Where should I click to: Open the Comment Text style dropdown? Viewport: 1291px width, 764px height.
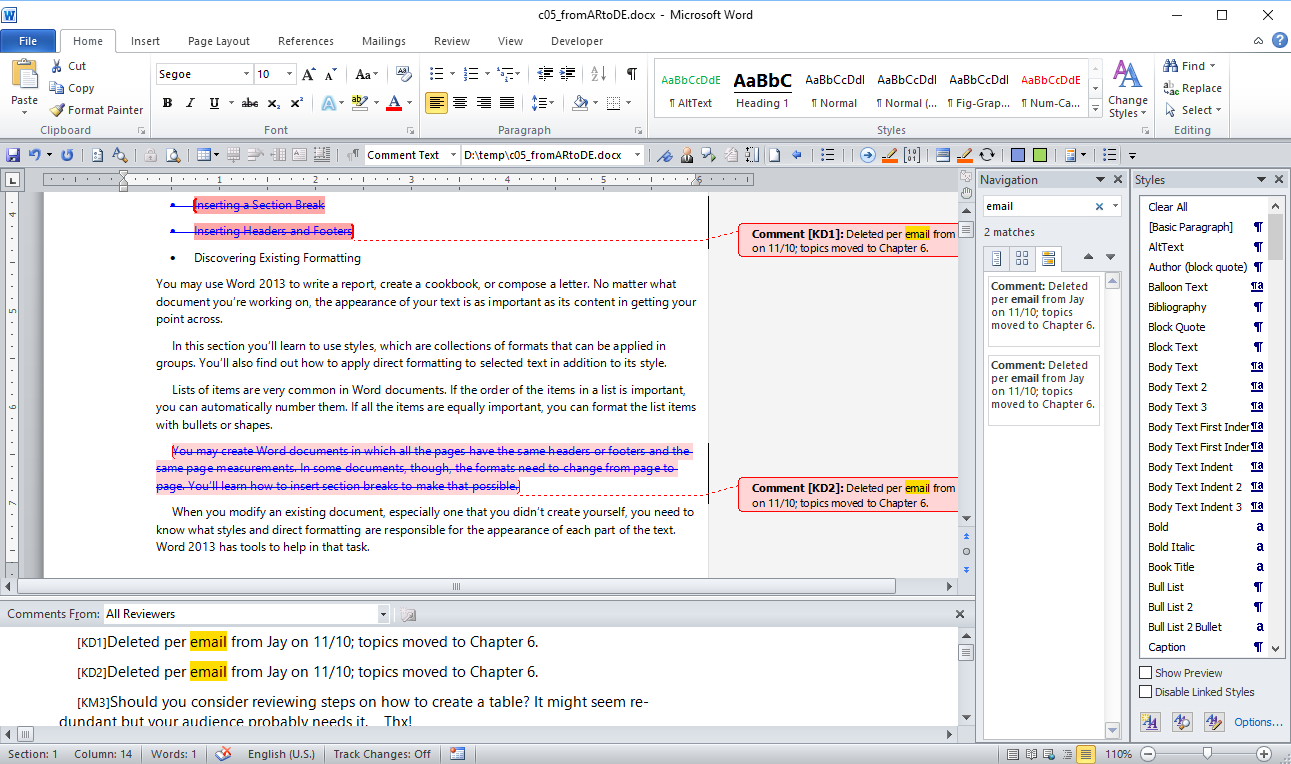[451, 155]
